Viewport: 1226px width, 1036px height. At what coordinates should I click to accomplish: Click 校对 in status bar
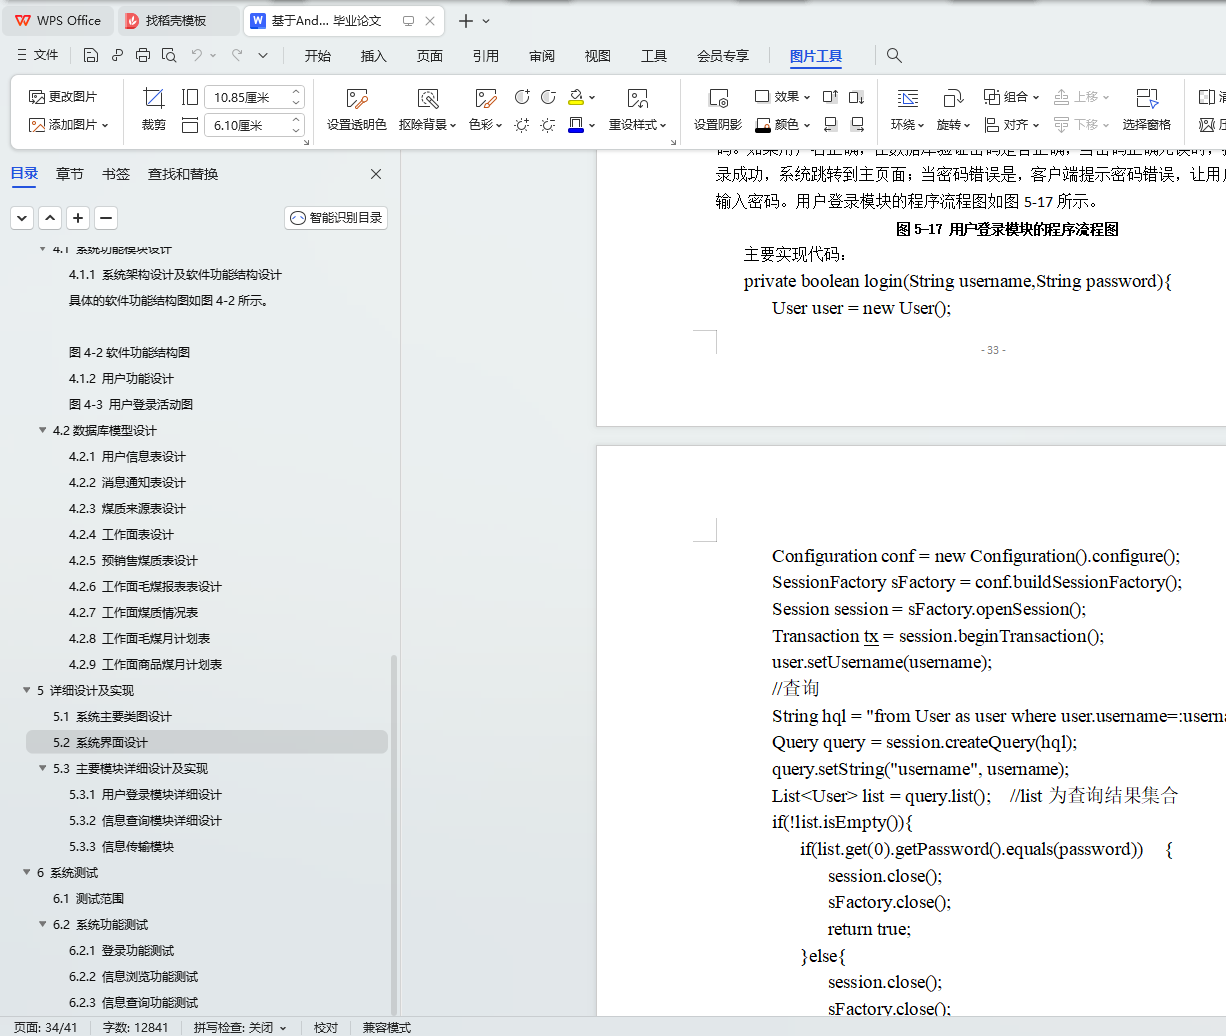(x=326, y=1027)
